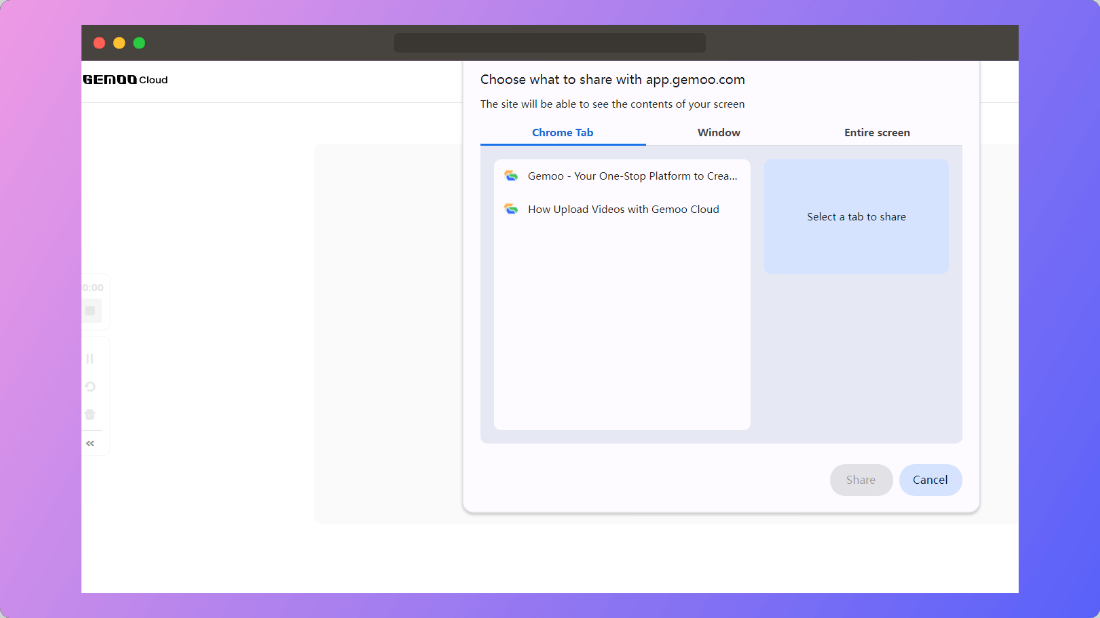Maximize the window with the green button
This screenshot has width=1100, height=618.
139,43
